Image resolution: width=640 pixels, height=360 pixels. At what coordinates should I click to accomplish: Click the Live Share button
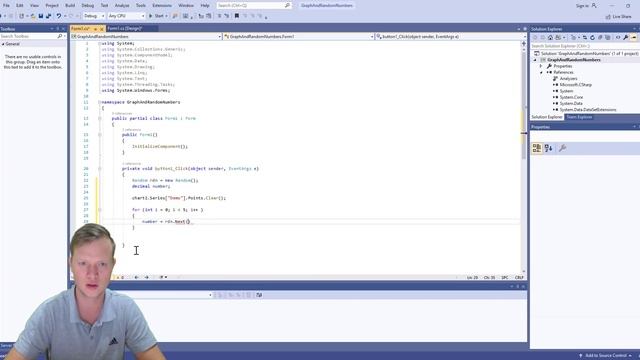click(x=619, y=16)
